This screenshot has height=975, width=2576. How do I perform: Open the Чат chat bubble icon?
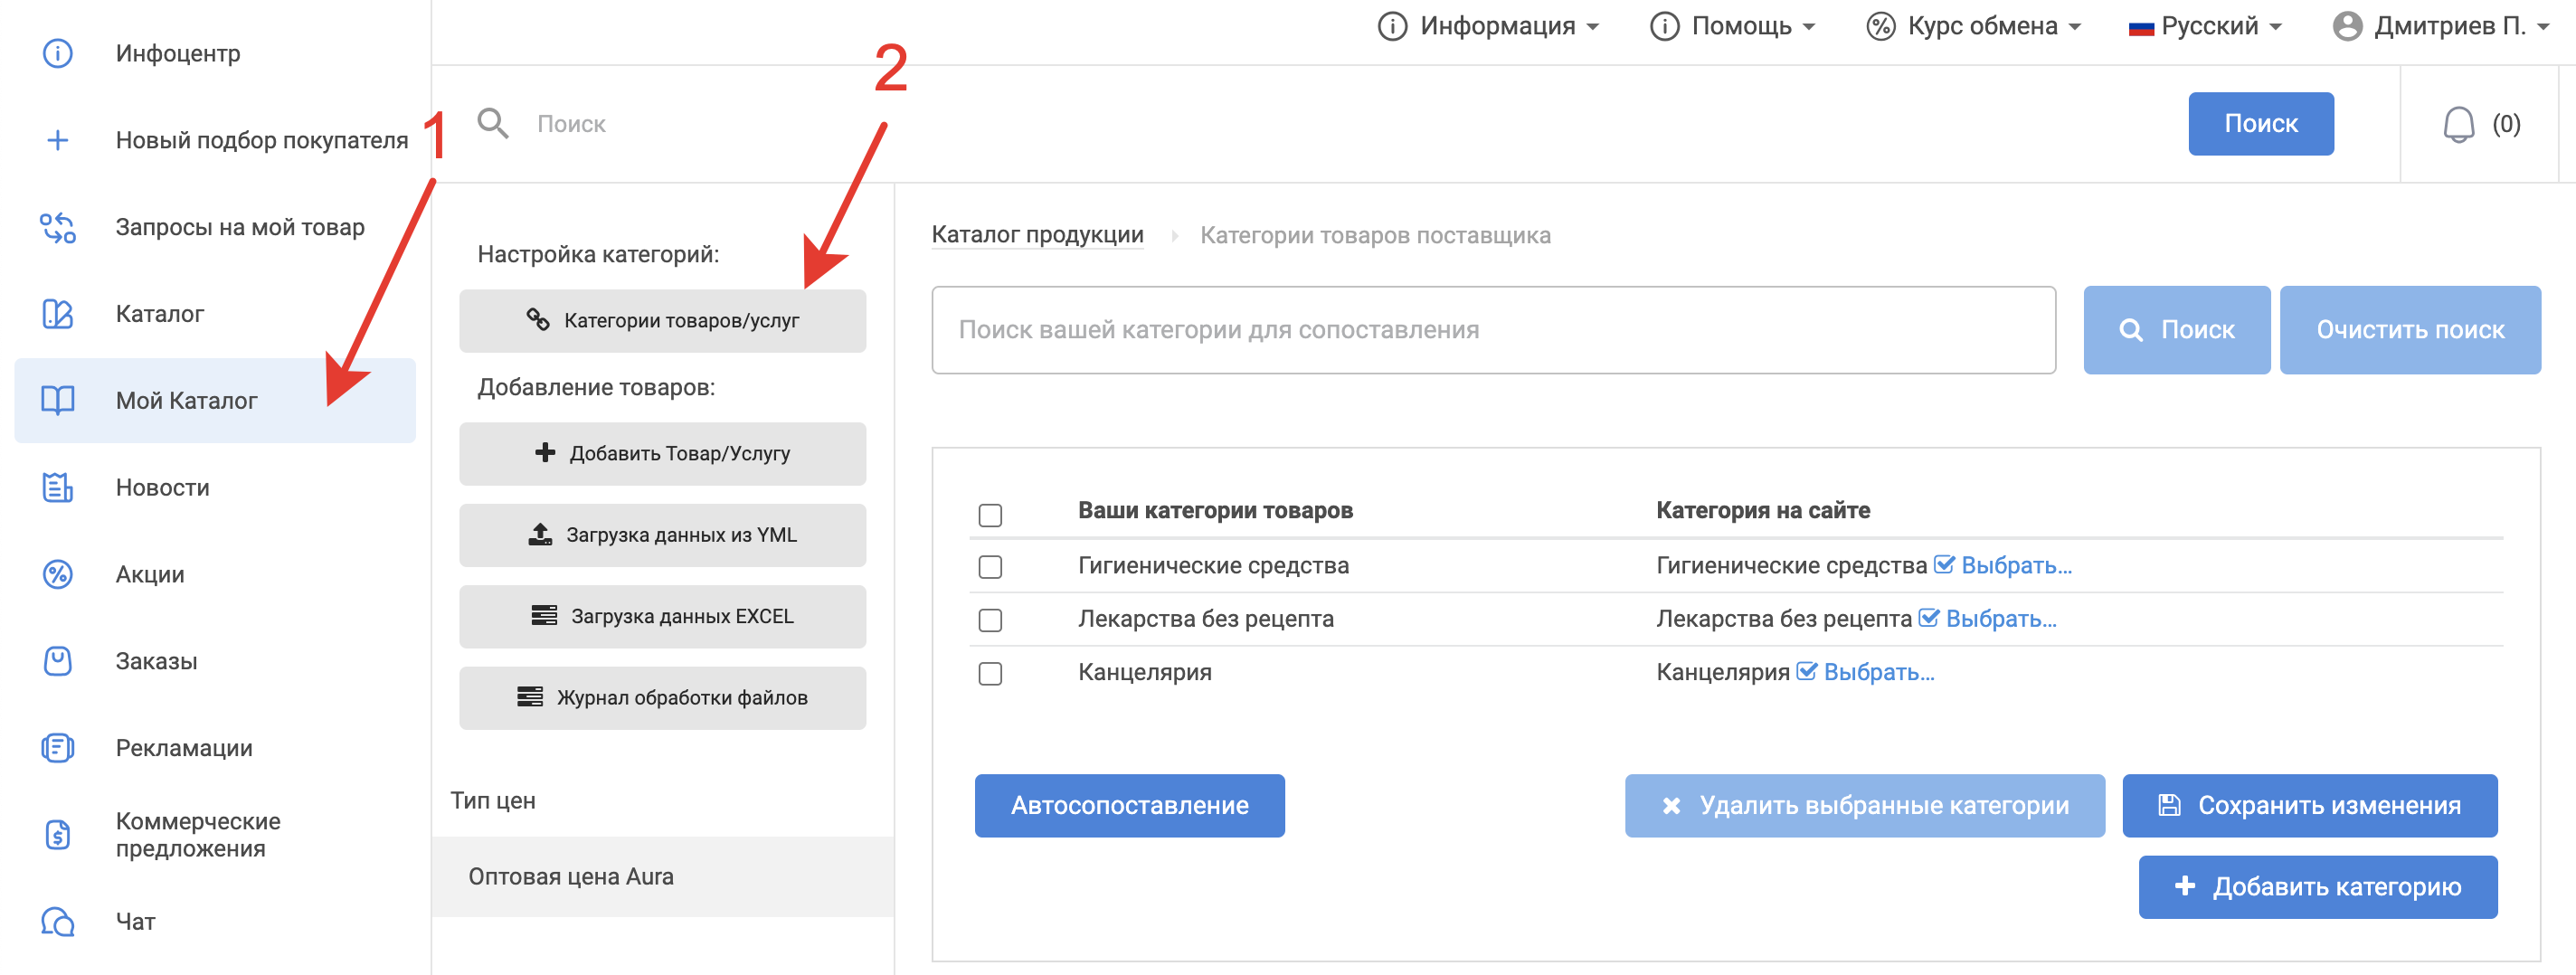(58, 921)
